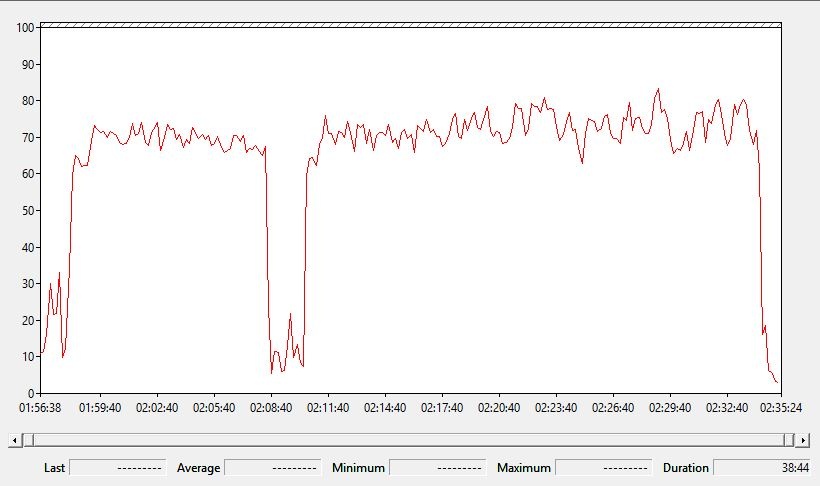This screenshot has height=486, width=820.
Task: Click the Duration field showing 38:44
Action: [x=762, y=468]
